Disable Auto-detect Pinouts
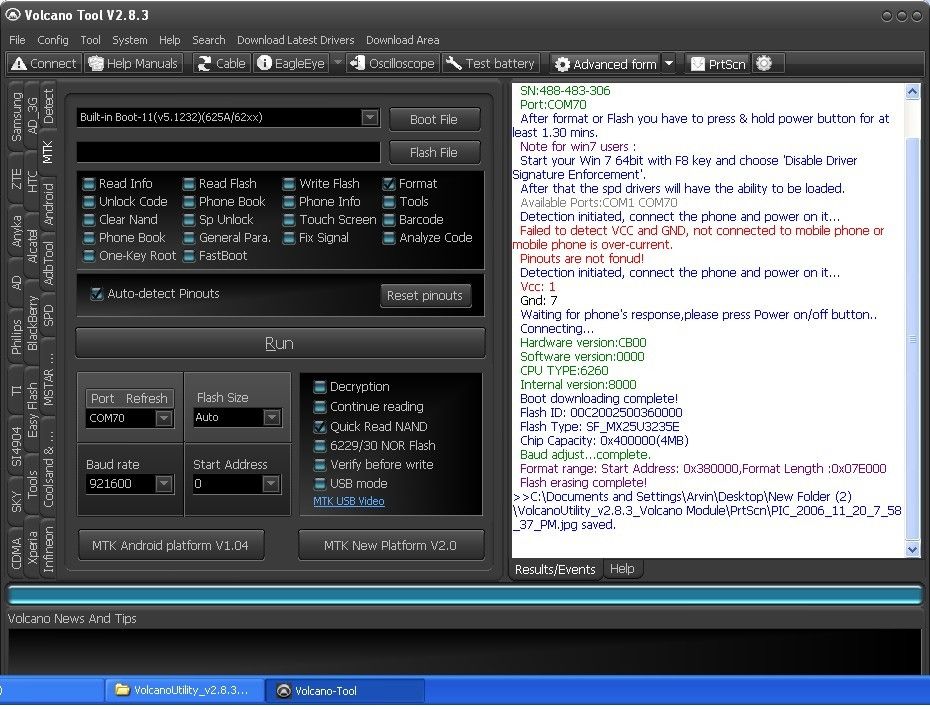This screenshot has width=930, height=710. click(x=97, y=294)
